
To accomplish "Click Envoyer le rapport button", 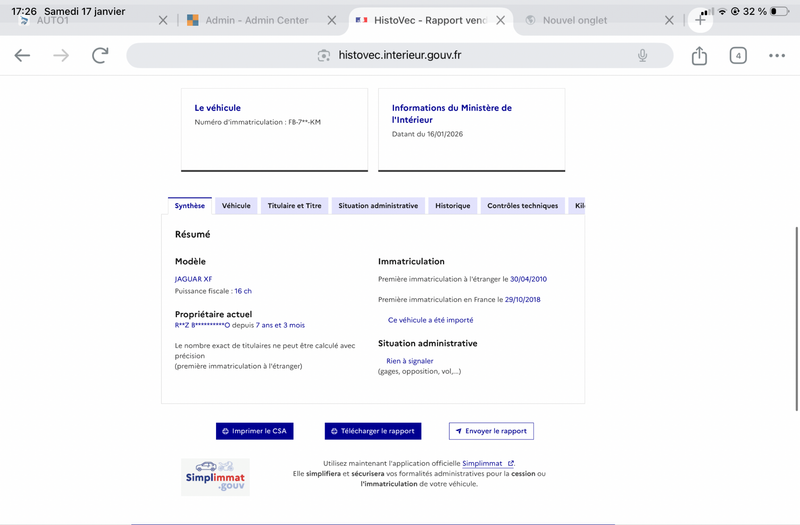I will [x=491, y=431].
